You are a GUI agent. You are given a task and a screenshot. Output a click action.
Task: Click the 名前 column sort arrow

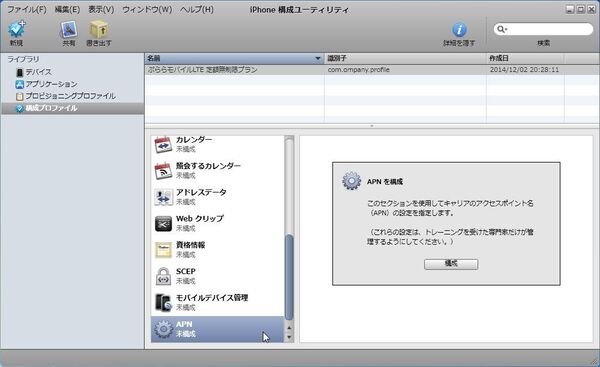(317, 59)
